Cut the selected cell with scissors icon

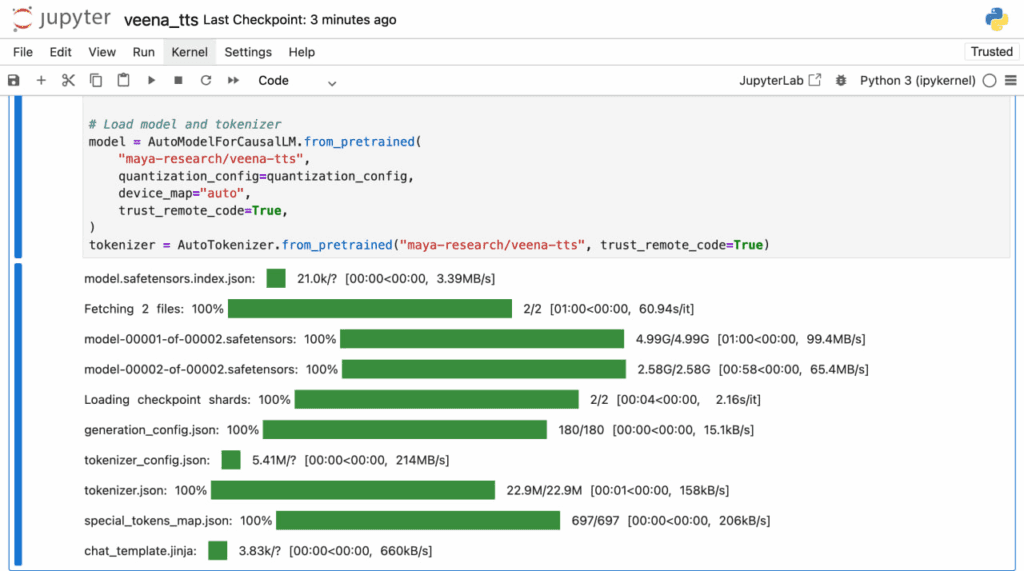click(x=68, y=81)
